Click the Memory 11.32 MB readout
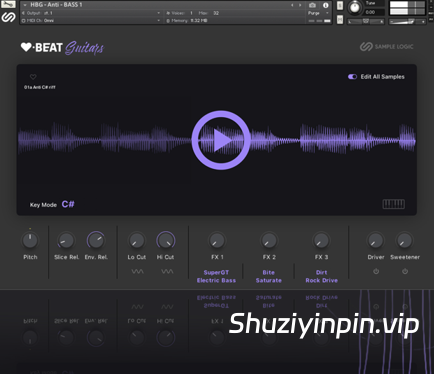The width and height of the screenshot is (434, 374). tap(187, 20)
